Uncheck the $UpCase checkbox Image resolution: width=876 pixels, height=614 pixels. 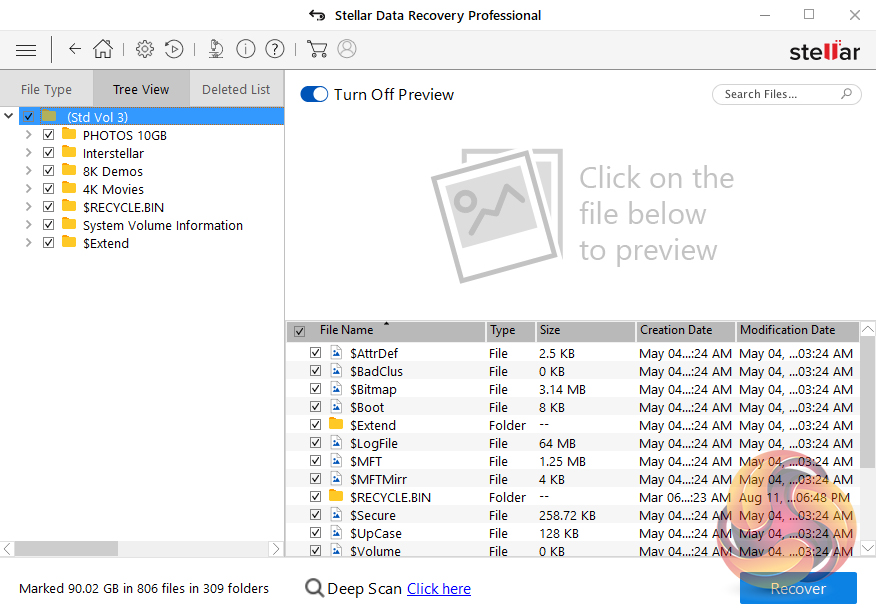click(x=316, y=532)
